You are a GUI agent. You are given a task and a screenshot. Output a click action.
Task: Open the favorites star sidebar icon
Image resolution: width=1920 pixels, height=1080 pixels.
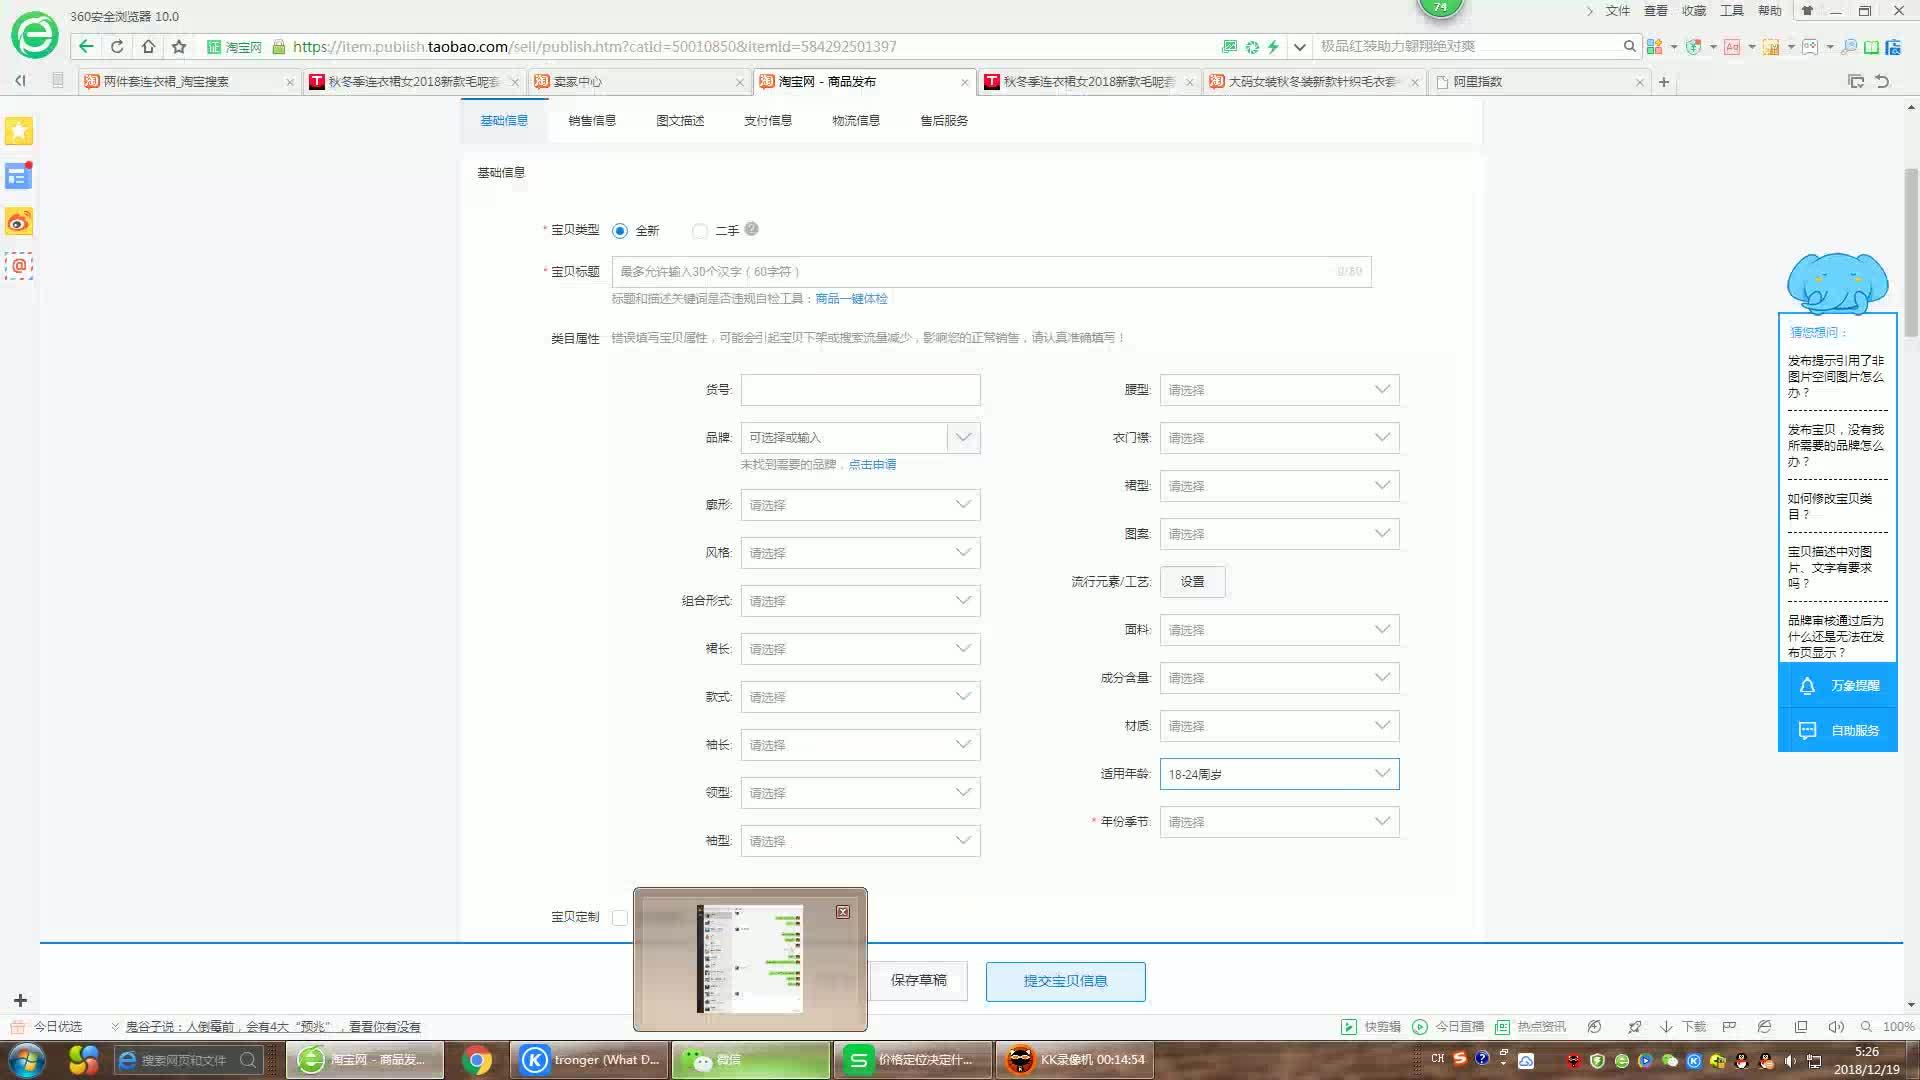pos(19,131)
